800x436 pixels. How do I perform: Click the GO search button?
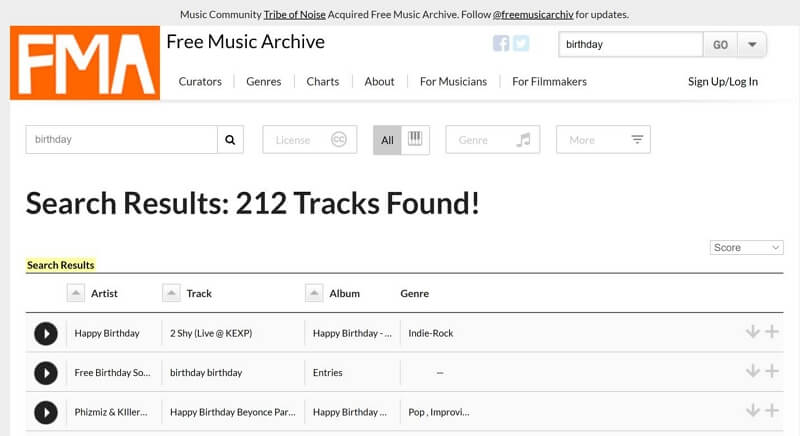coord(720,44)
